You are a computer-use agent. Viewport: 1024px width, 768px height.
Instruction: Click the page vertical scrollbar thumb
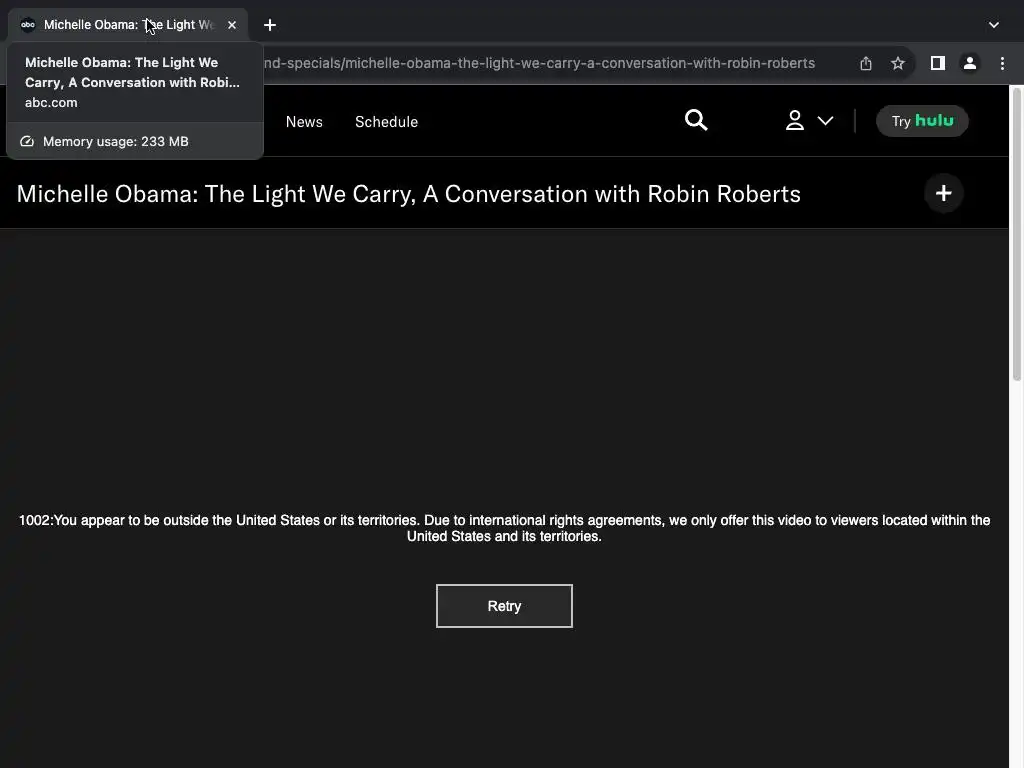(1016, 234)
